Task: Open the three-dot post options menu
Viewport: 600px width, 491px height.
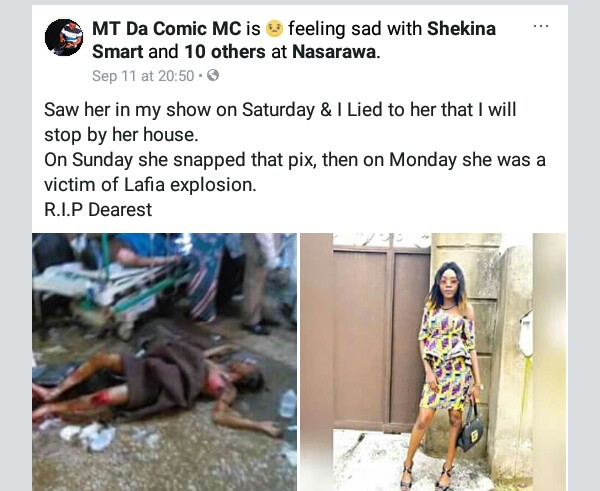Action: (541, 26)
